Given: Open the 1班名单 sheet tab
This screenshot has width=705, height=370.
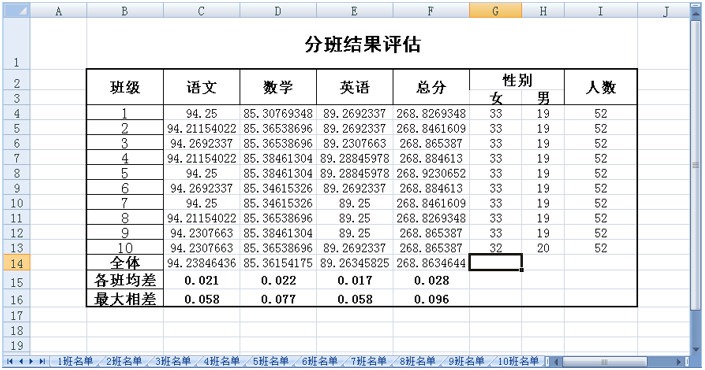Looking at the screenshot, I should click(75, 361).
